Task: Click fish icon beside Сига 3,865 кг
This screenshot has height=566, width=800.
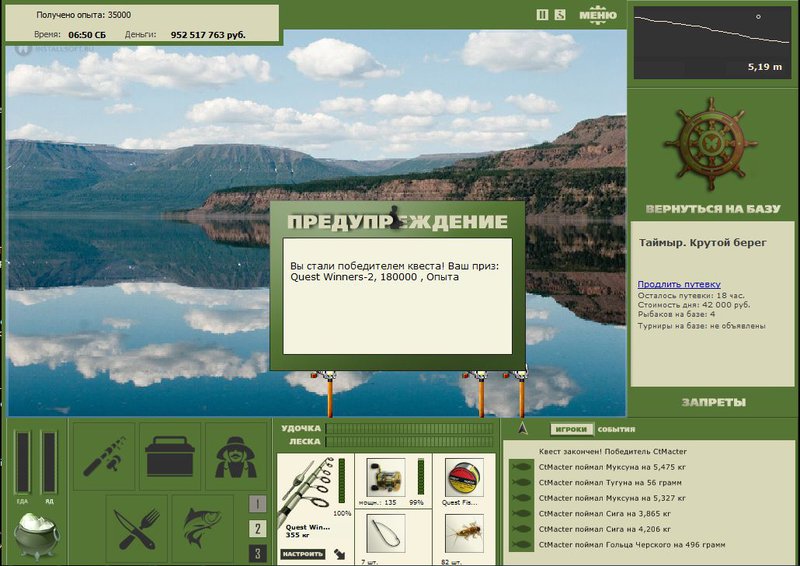Action: [x=520, y=513]
